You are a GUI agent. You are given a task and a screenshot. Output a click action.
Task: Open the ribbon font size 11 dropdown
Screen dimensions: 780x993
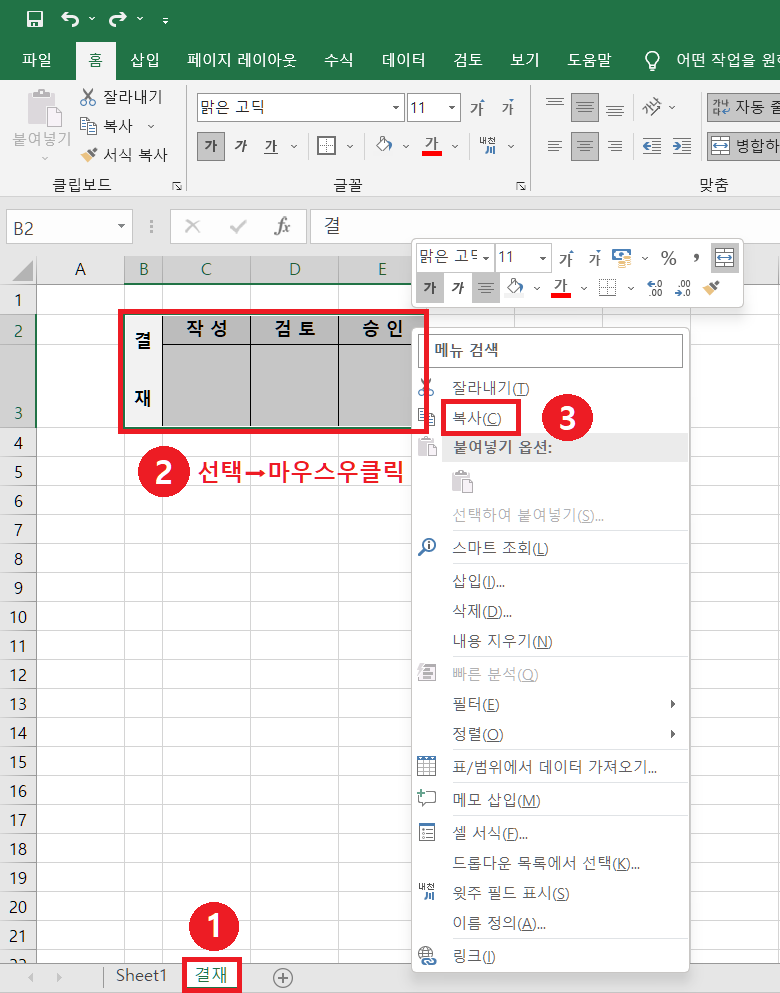click(451, 108)
